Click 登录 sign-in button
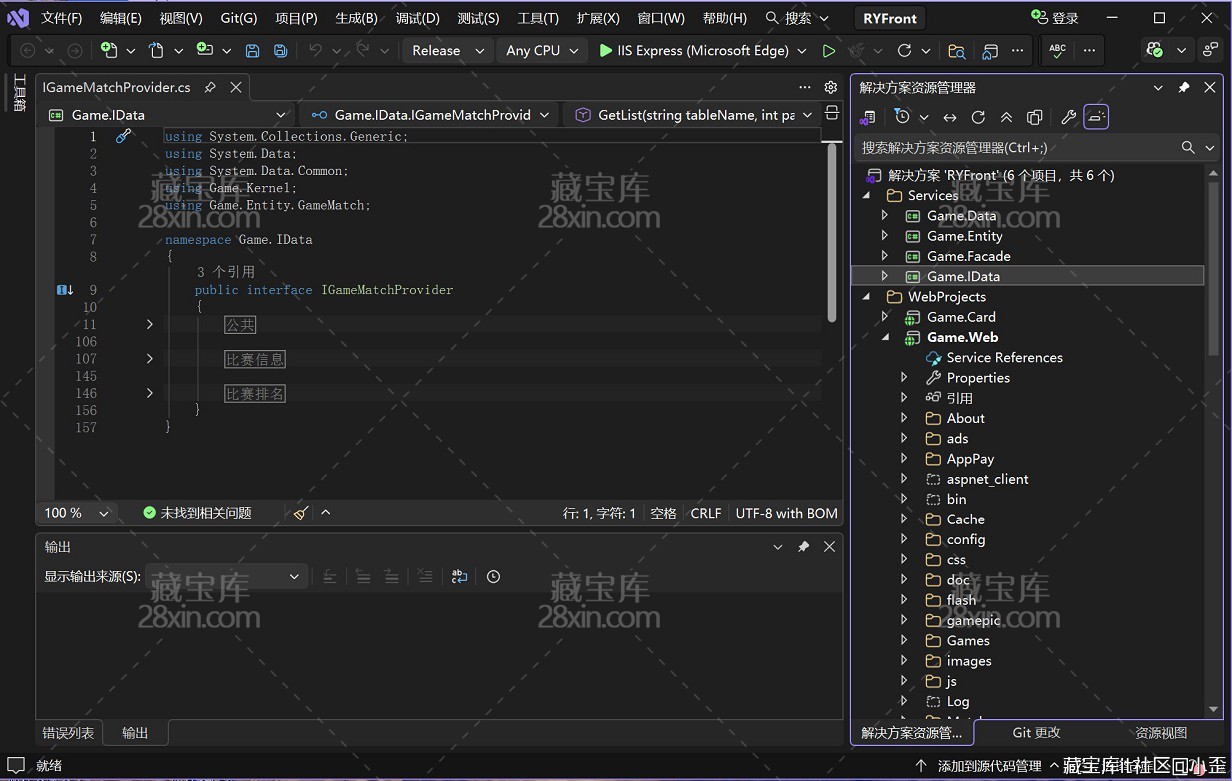Screen dimensions: 1232x781 (1055, 18)
